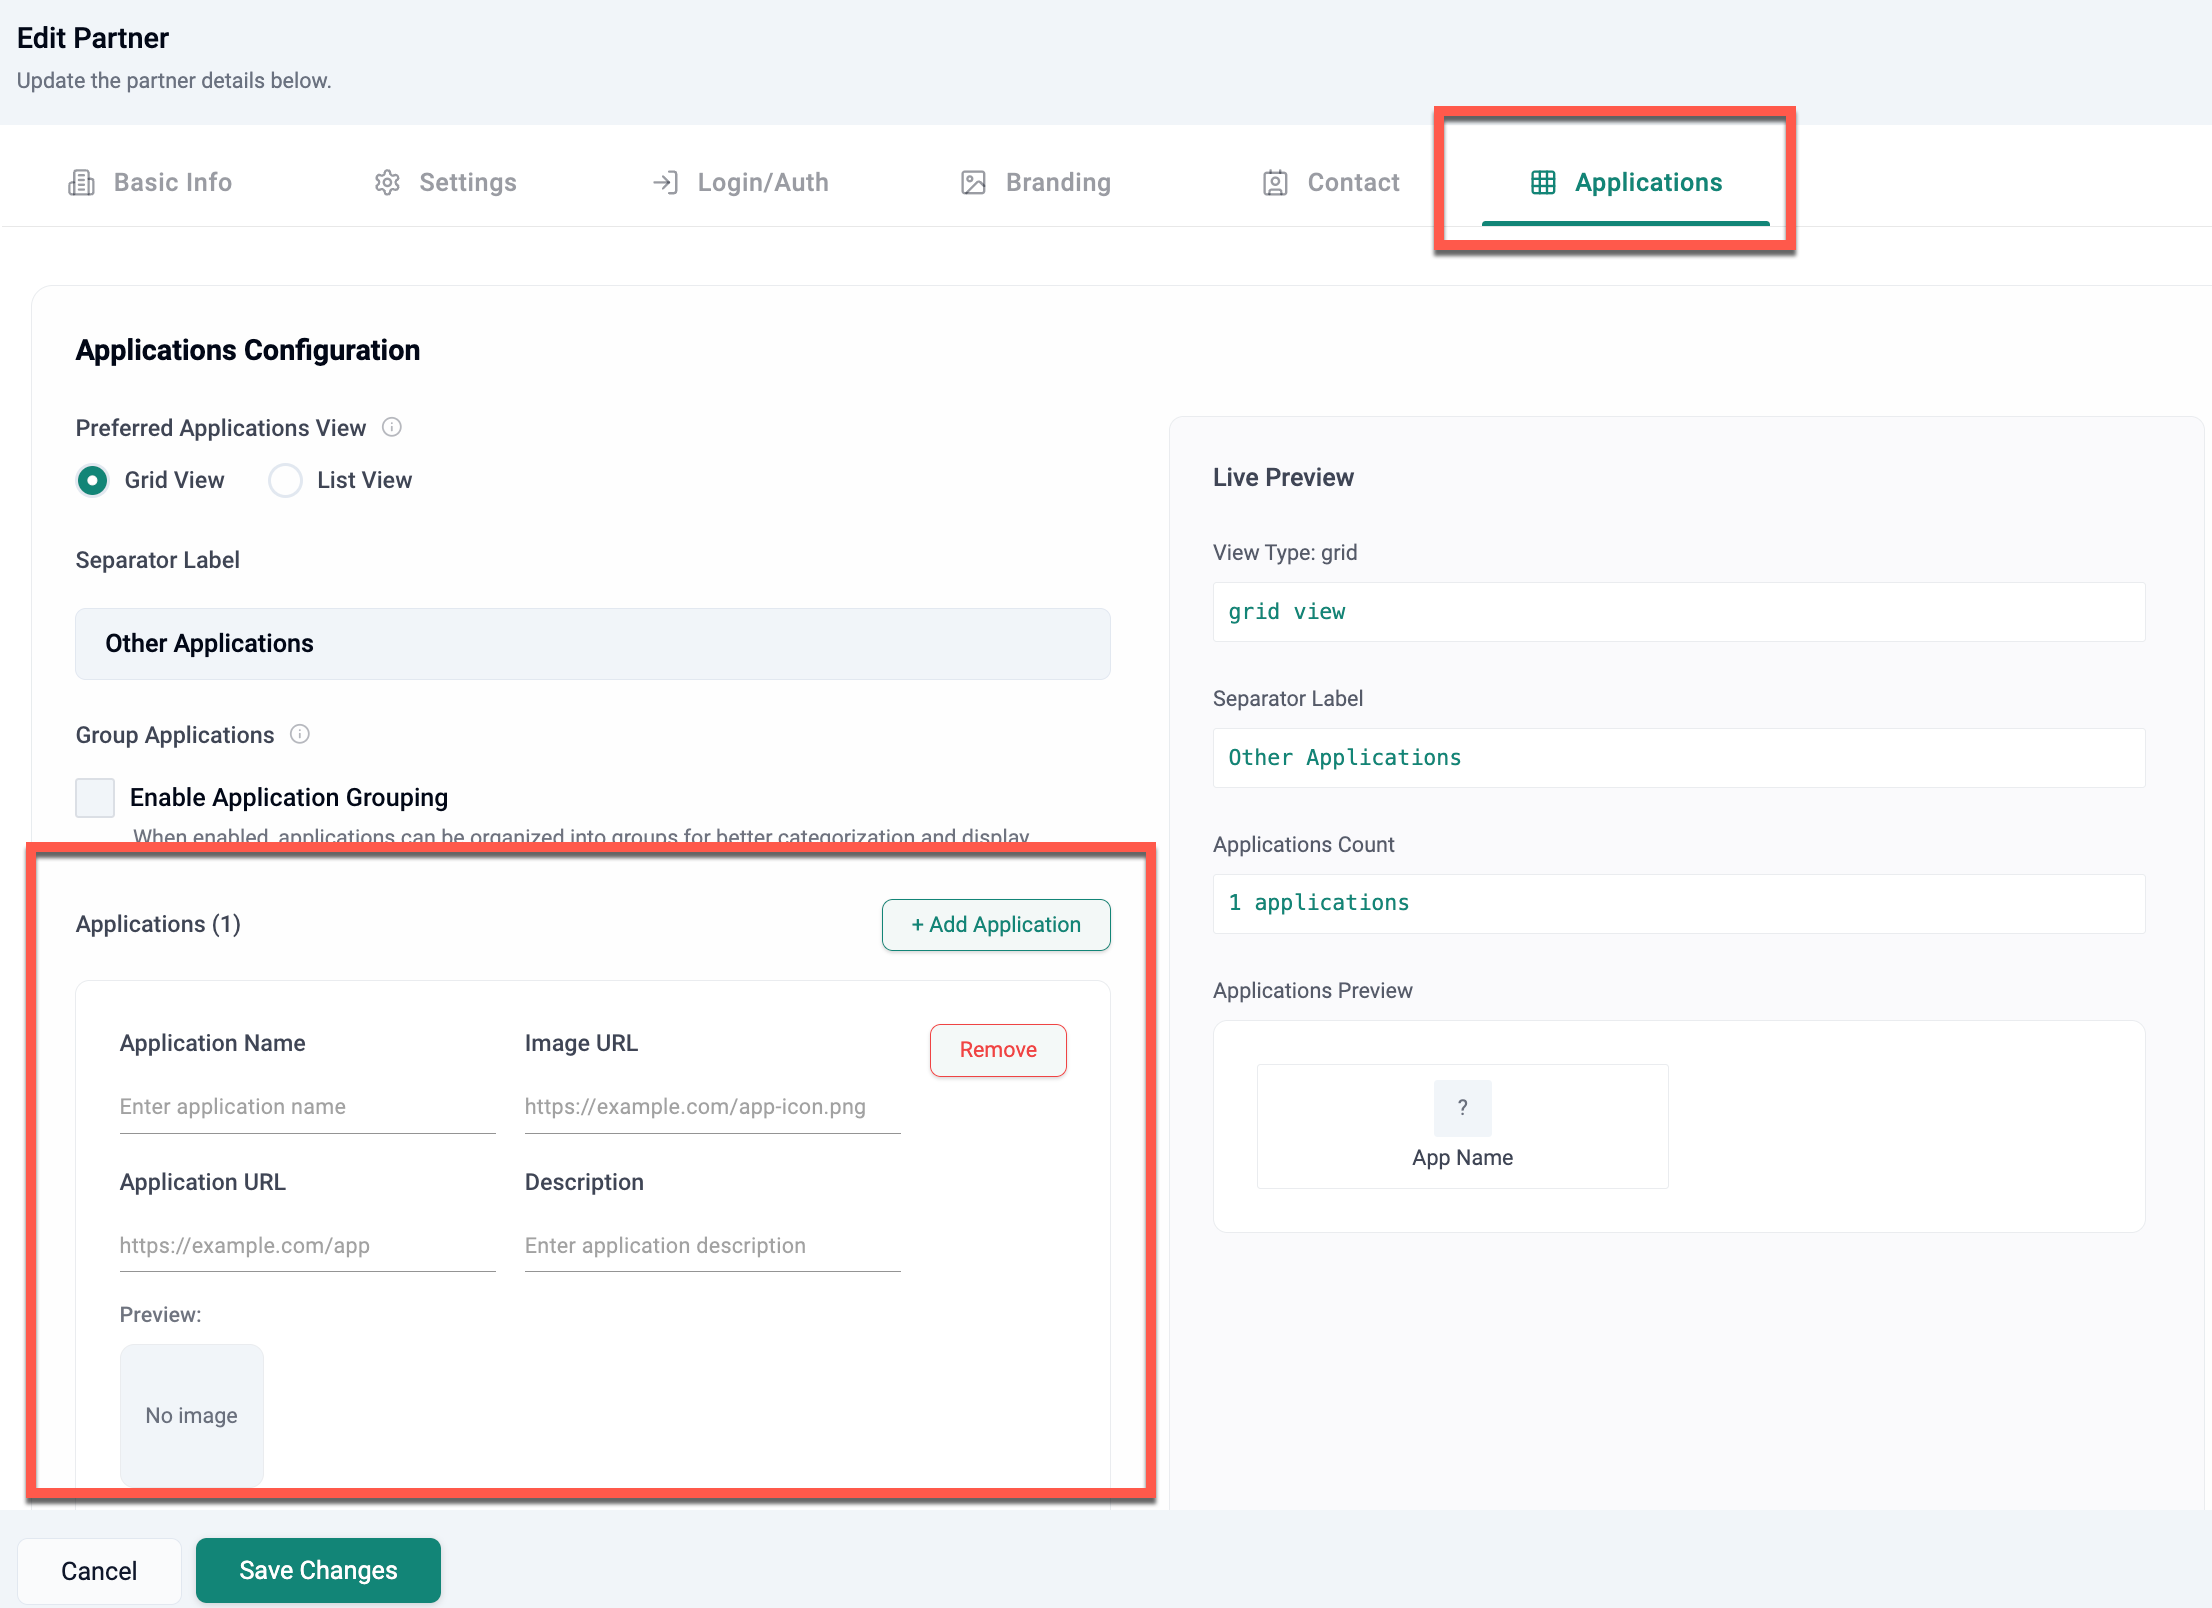The height and width of the screenshot is (1608, 2212).
Task: Click info icon next to Group Applications
Action: pos(300,735)
